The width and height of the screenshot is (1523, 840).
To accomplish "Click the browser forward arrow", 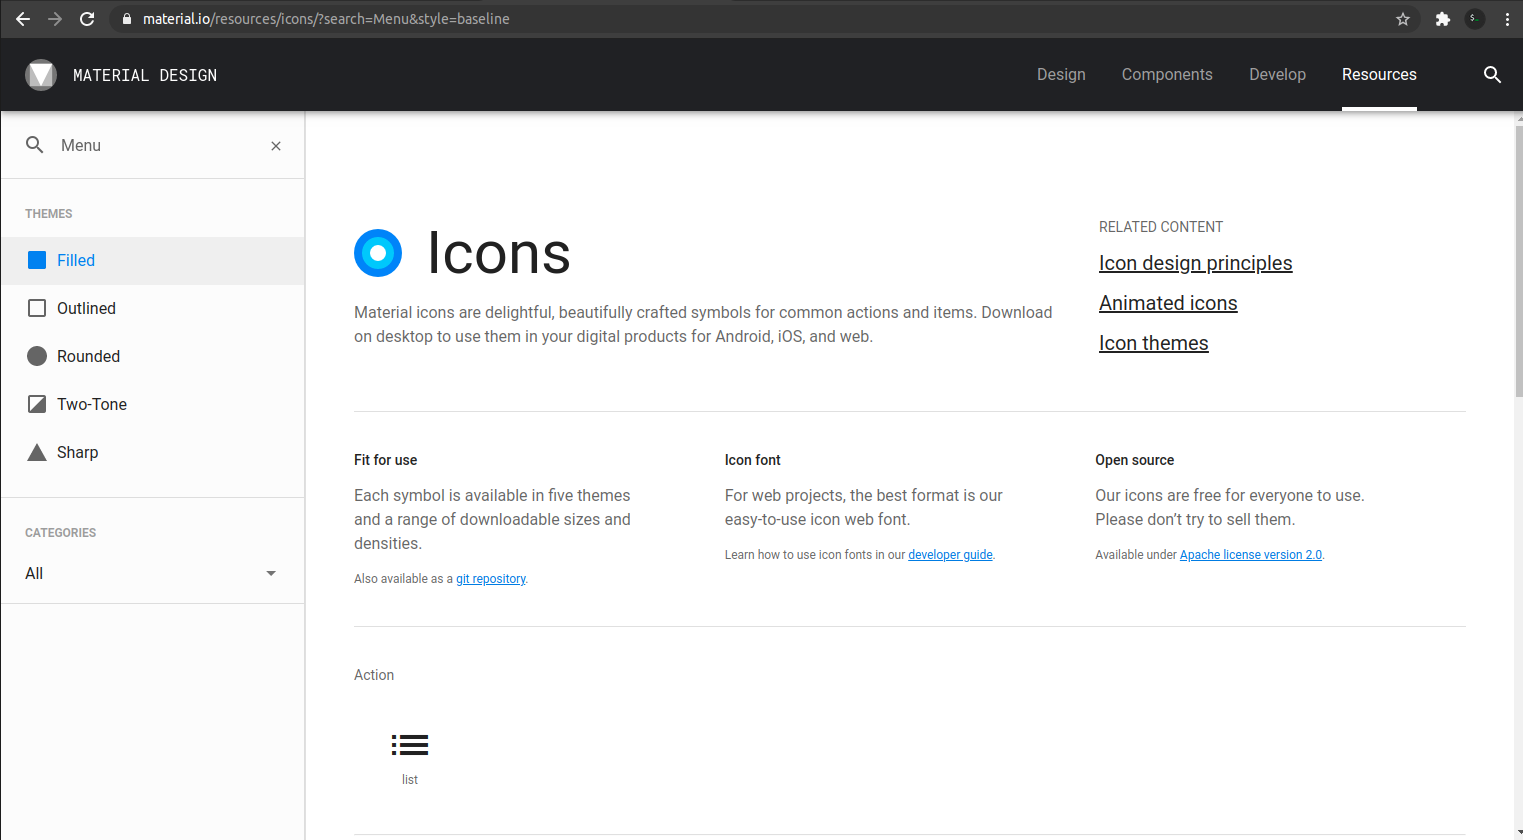I will click(x=55, y=19).
